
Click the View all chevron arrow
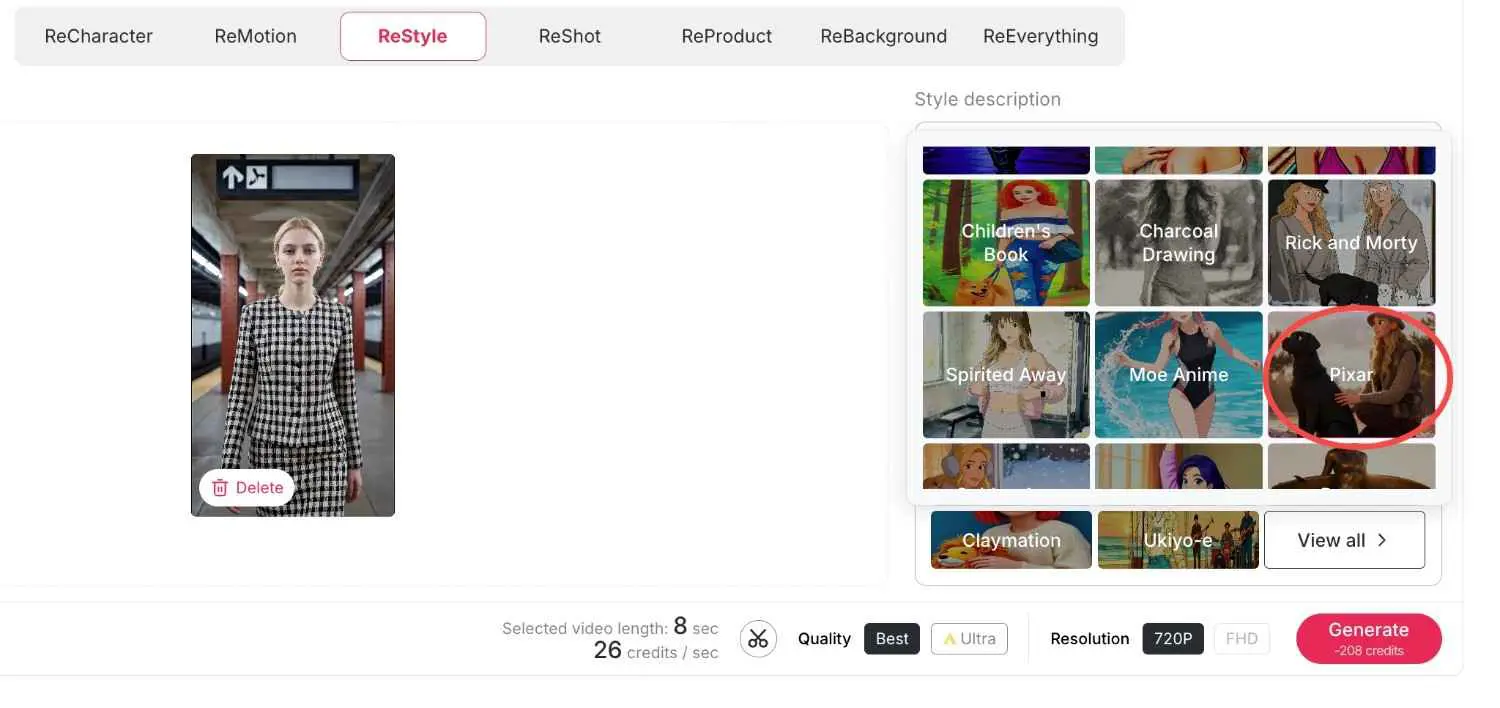(1383, 539)
